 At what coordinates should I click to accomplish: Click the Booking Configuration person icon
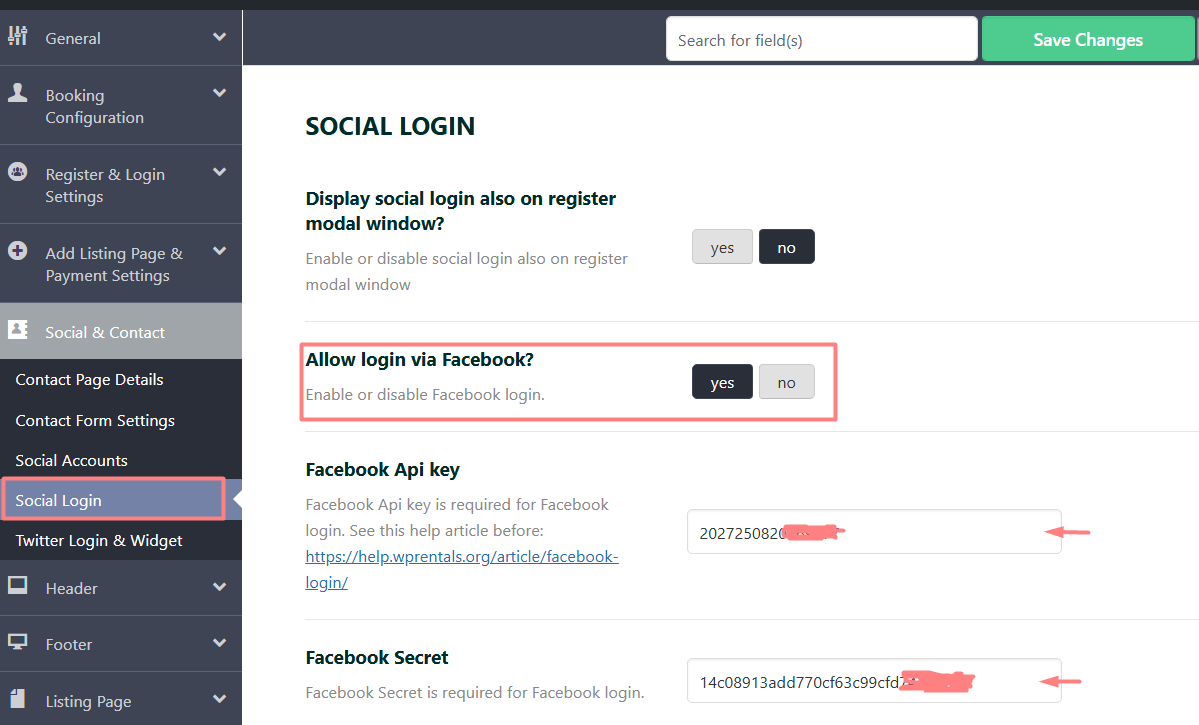(18, 93)
